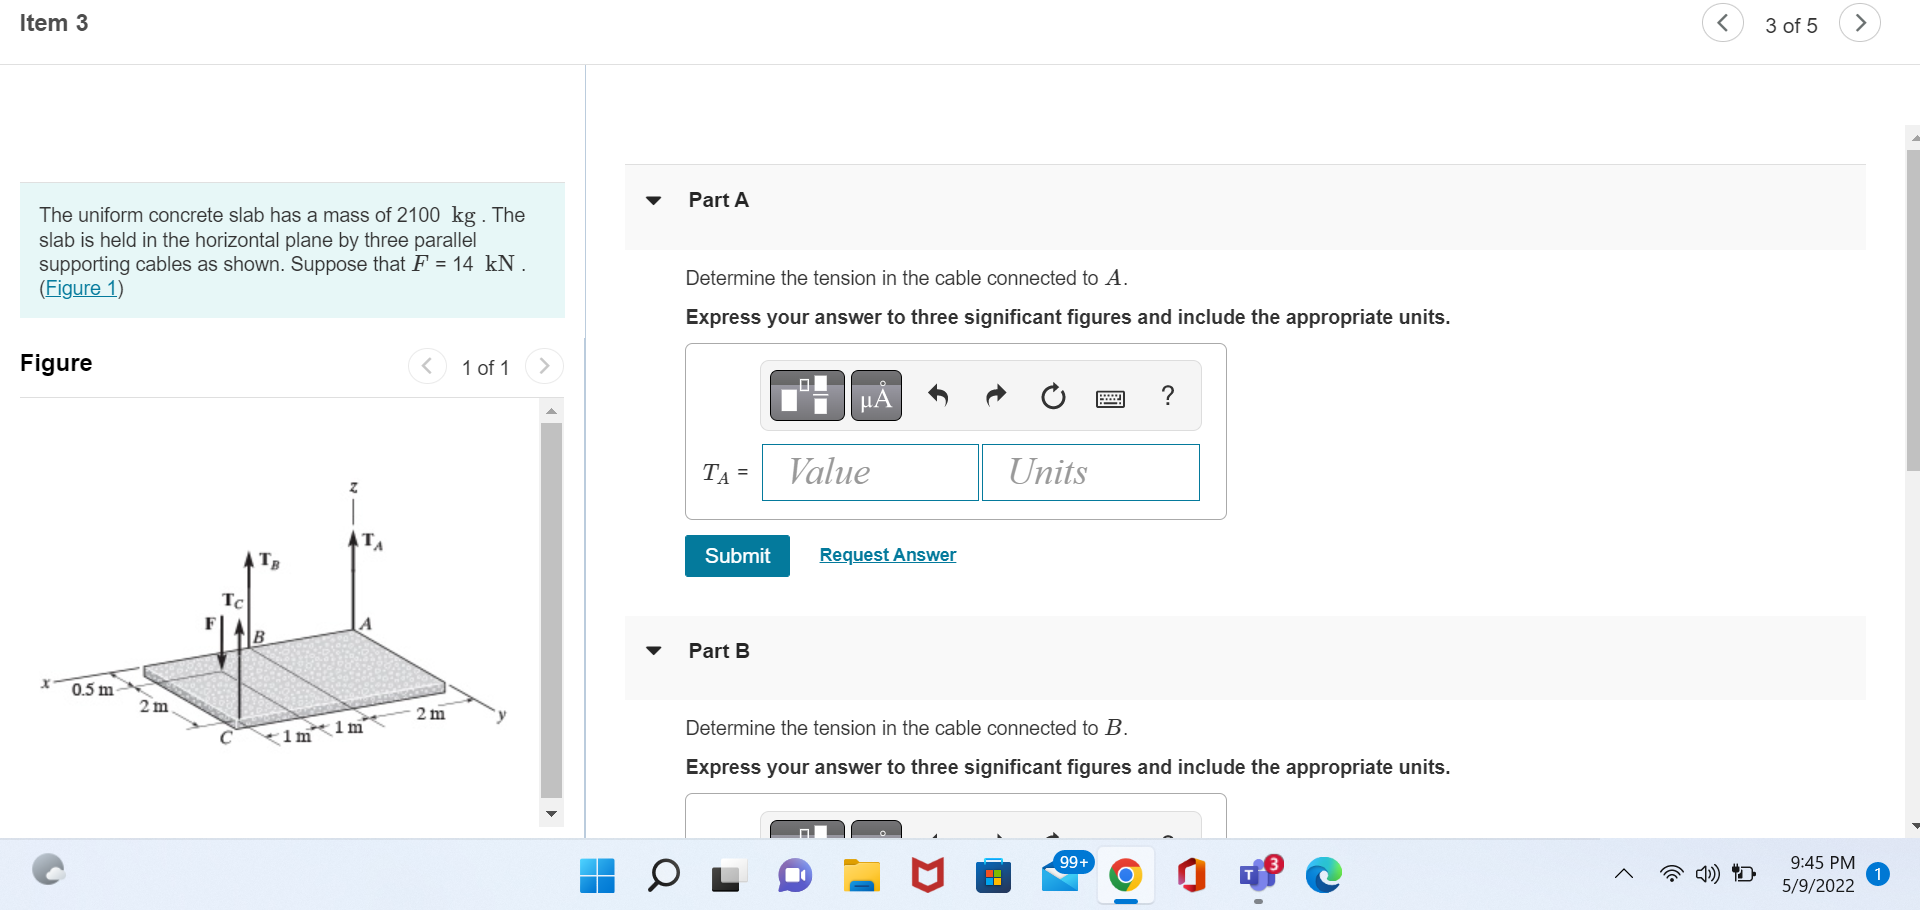
Task: Open Office app on taskbar
Action: click(x=1191, y=876)
